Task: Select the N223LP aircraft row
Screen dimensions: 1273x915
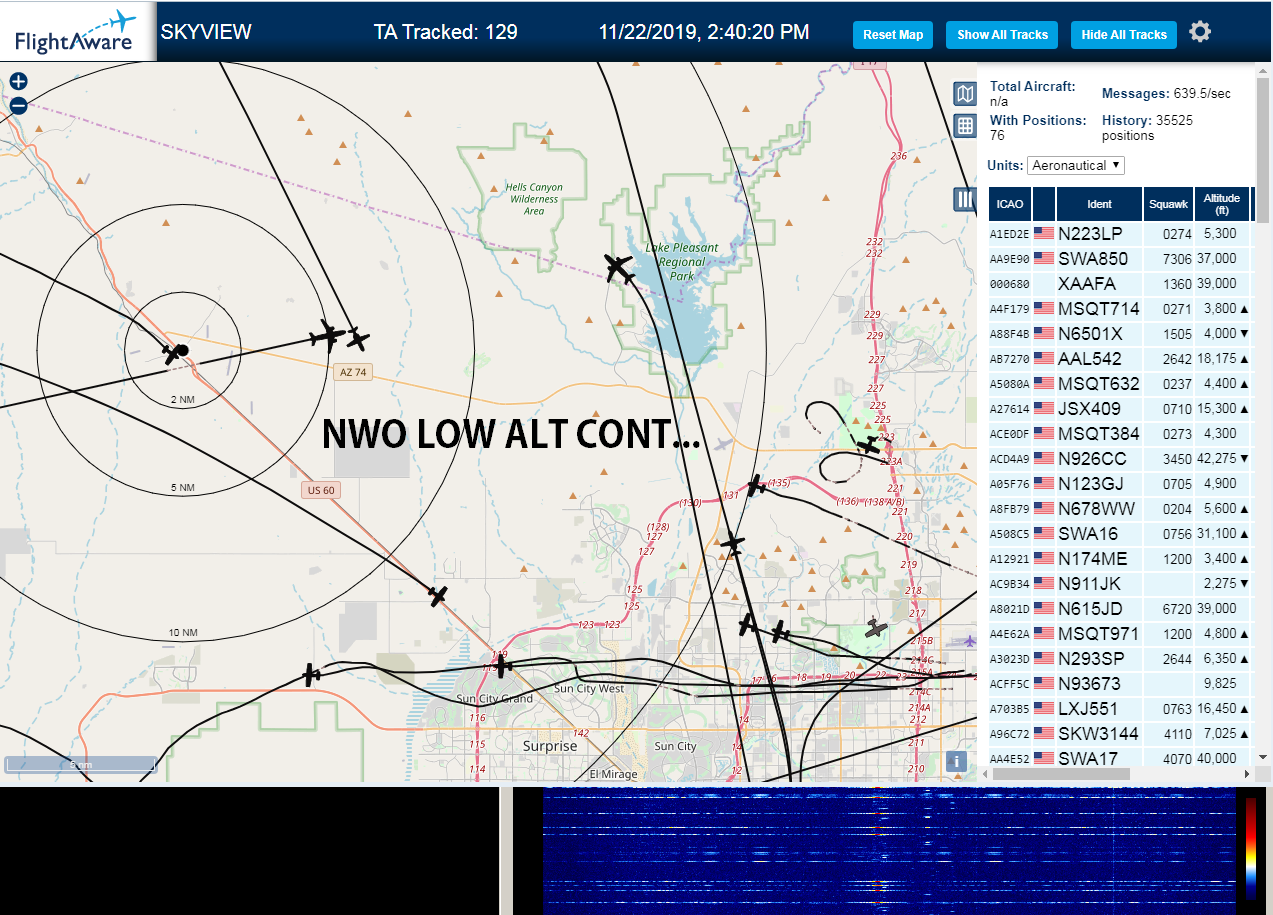Action: 1120,234
